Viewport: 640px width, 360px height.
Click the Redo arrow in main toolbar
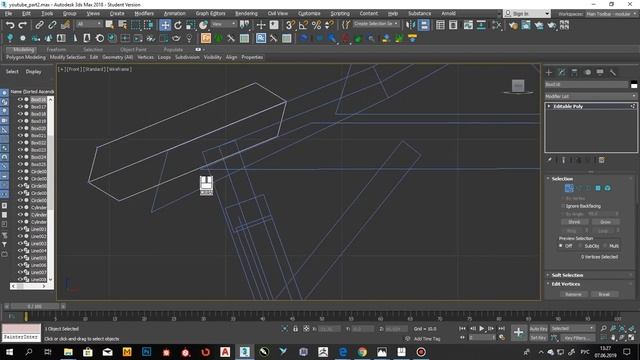pos(22,25)
